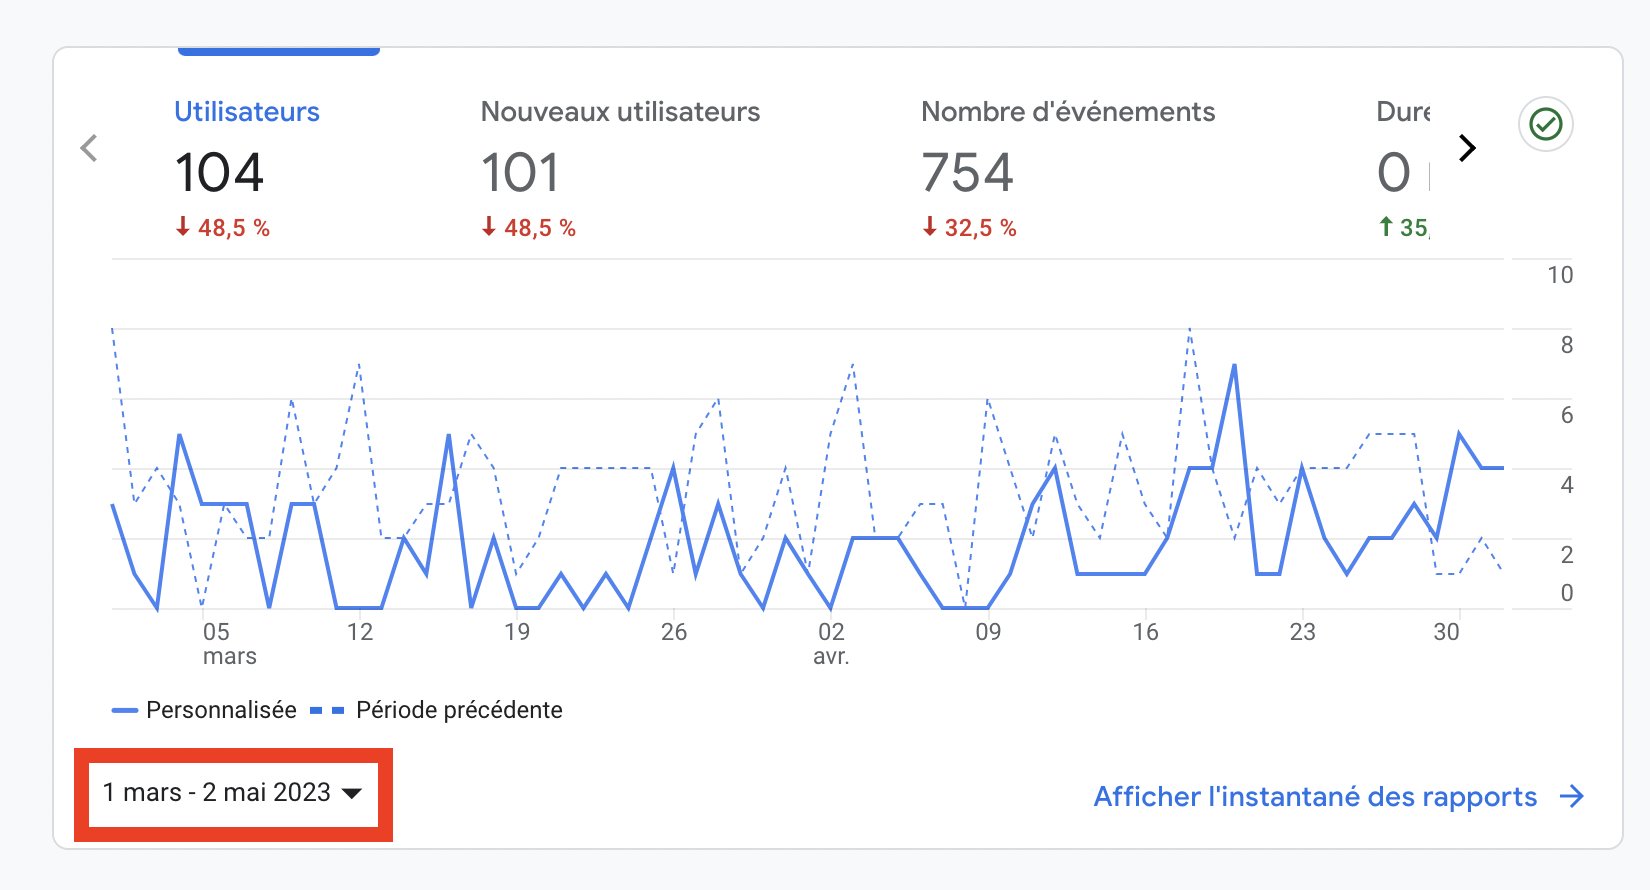
Task: Click the 48,5 % change under Nouveaux utilisateurs
Action: (528, 228)
